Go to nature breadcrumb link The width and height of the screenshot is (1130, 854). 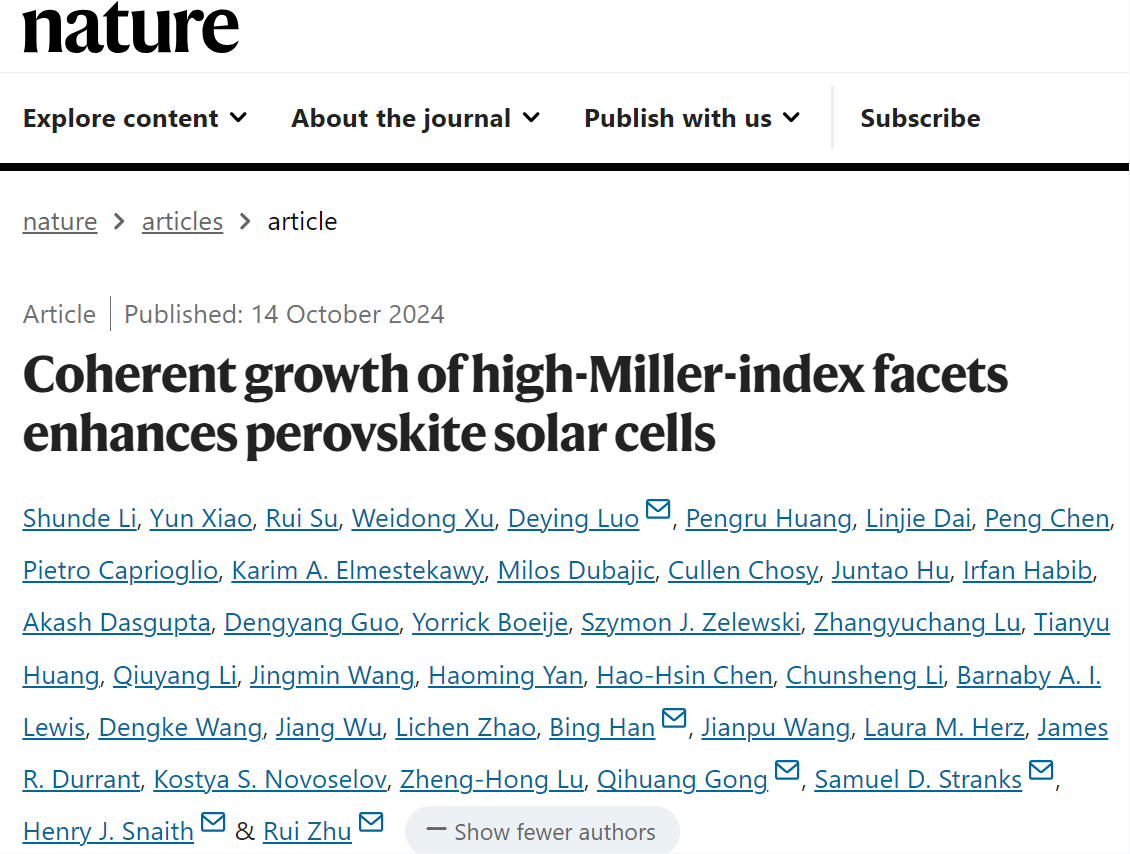(60, 221)
